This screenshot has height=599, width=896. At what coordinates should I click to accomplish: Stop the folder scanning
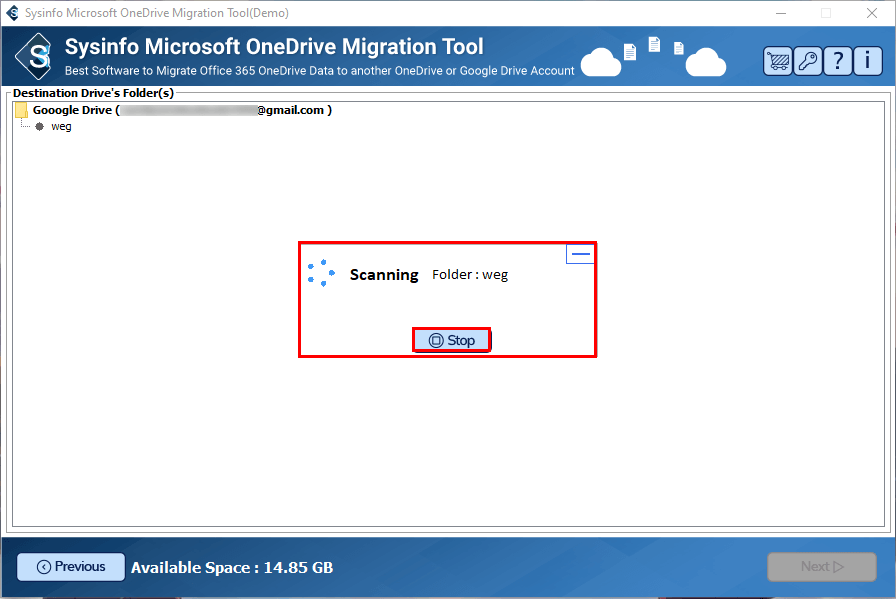[x=451, y=341]
